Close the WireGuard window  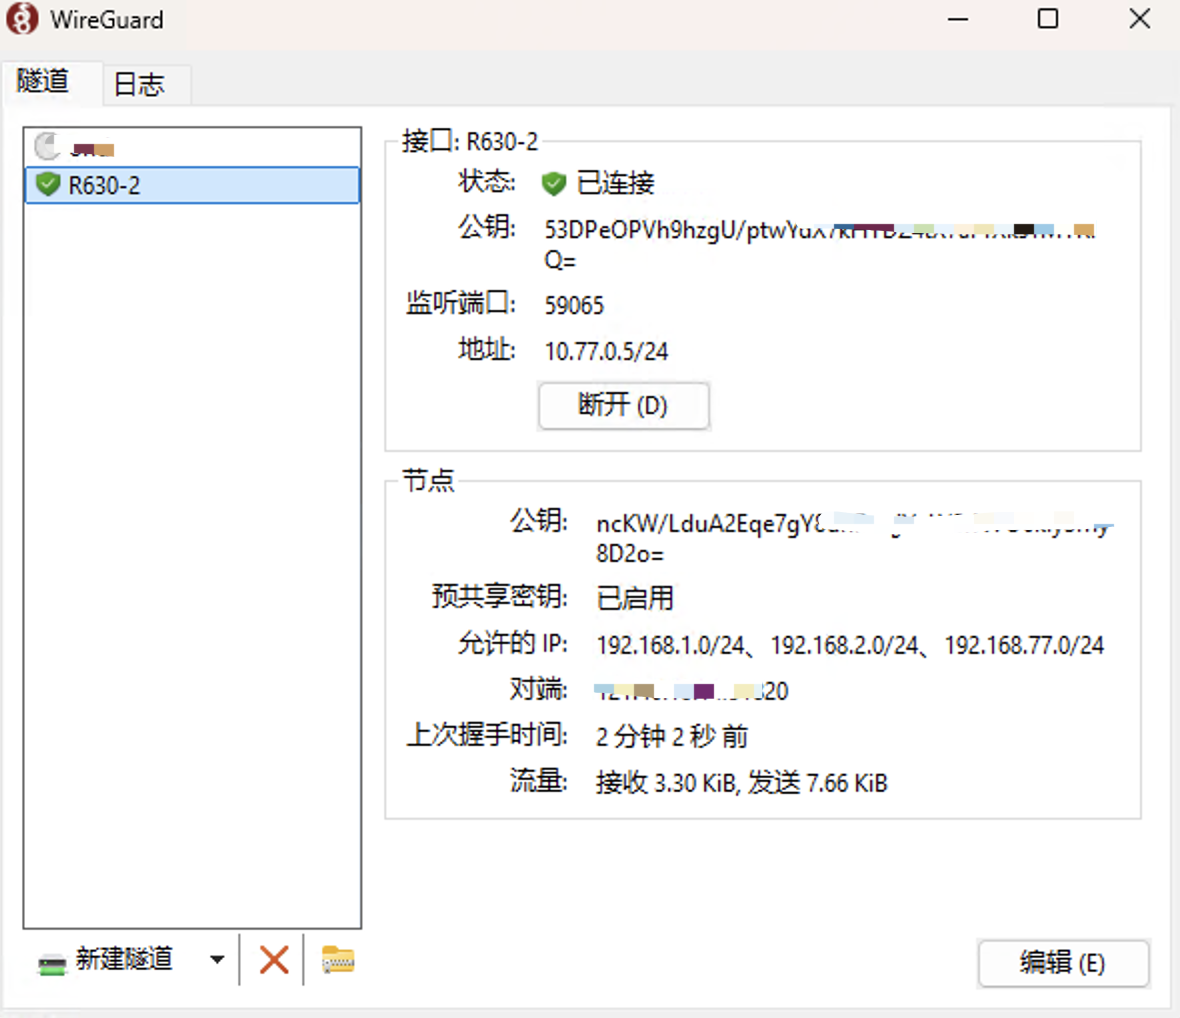click(x=1139, y=19)
